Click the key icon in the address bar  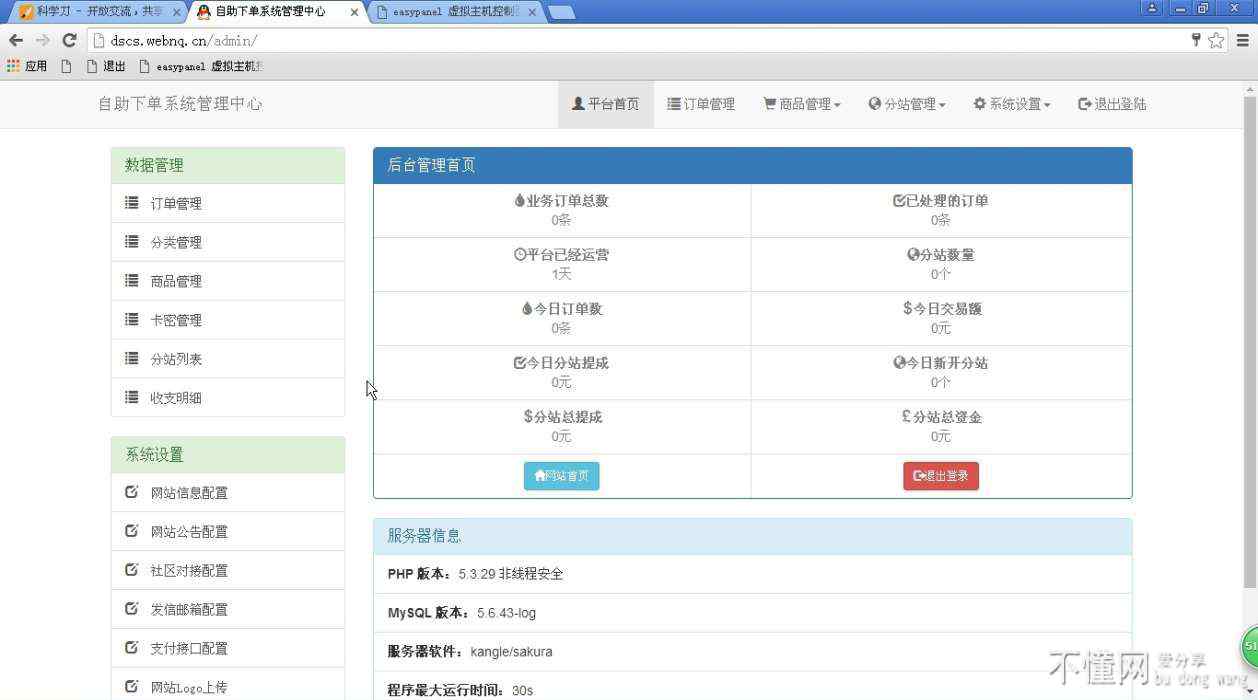click(x=1195, y=40)
